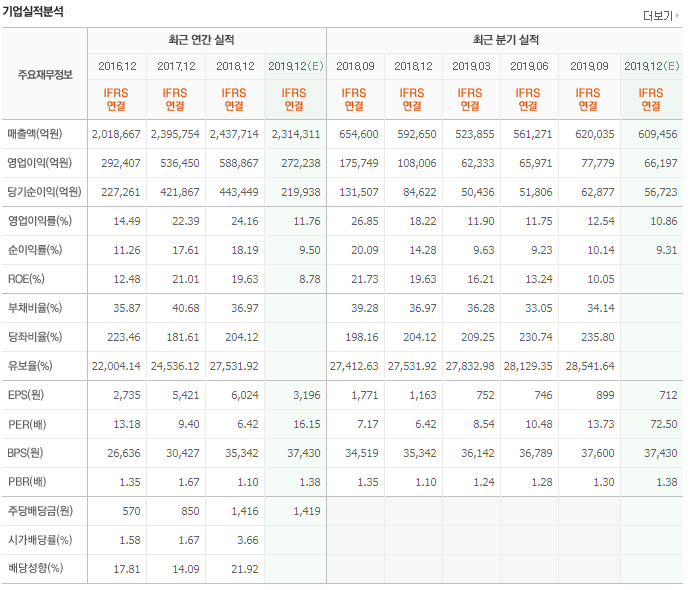Select the 당좌비율(%) row label
Image resolution: width=694 pixels, height=590 pixels.
[35, 337]
